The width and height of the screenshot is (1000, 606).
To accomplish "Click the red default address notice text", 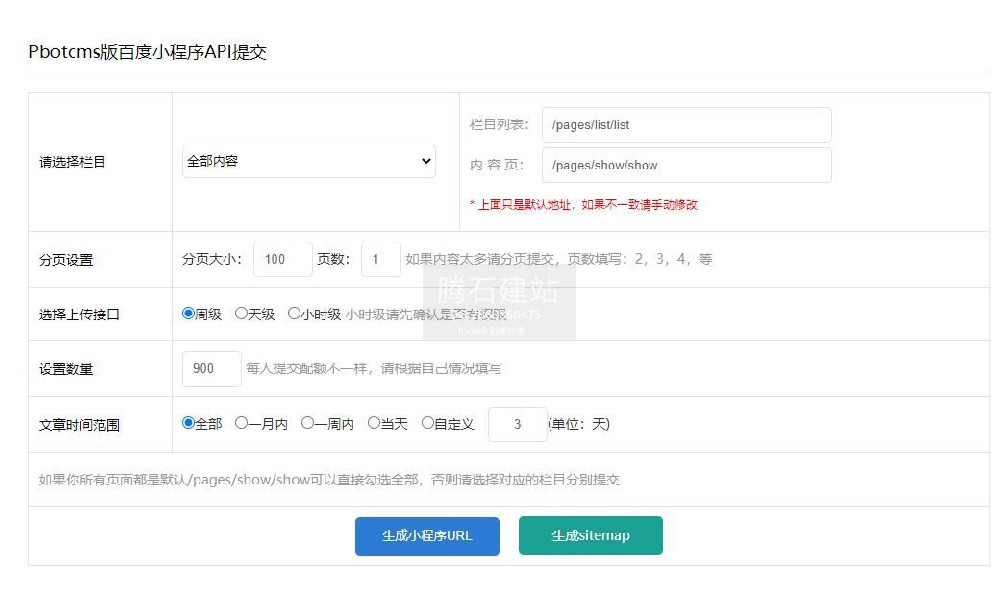I will point(583,204).
